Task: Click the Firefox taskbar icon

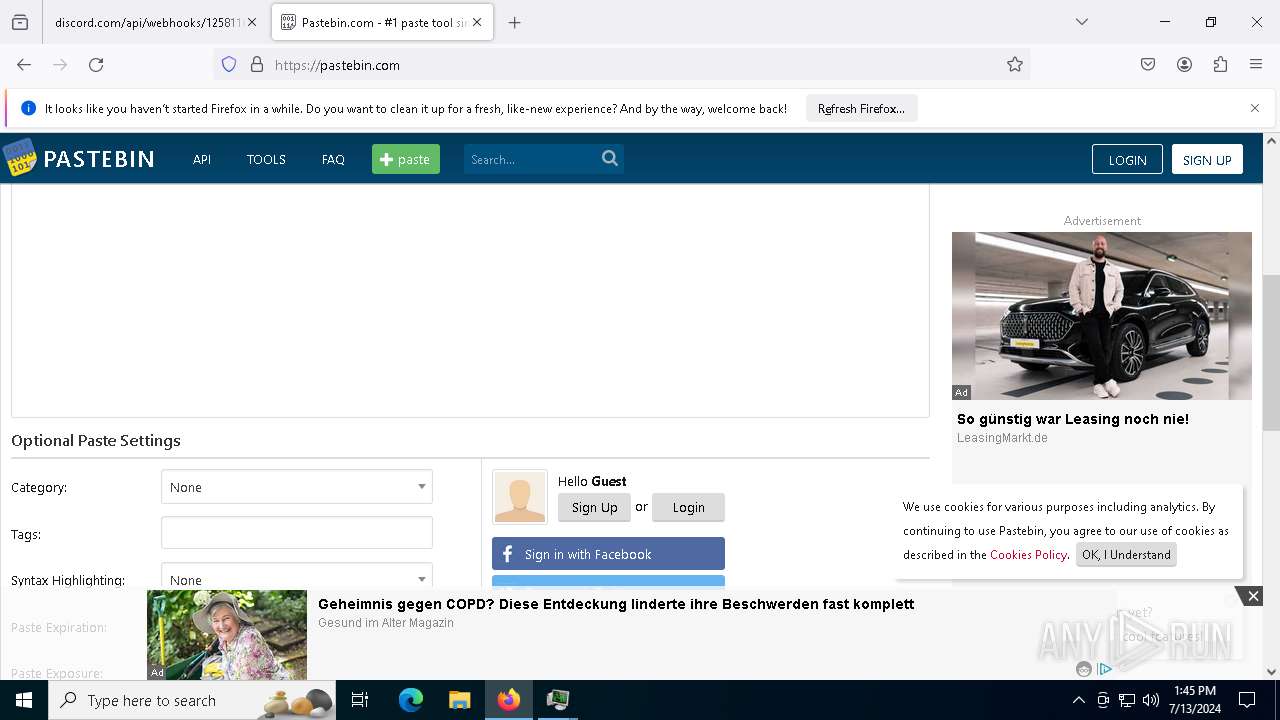Action: tap(509, 700)
